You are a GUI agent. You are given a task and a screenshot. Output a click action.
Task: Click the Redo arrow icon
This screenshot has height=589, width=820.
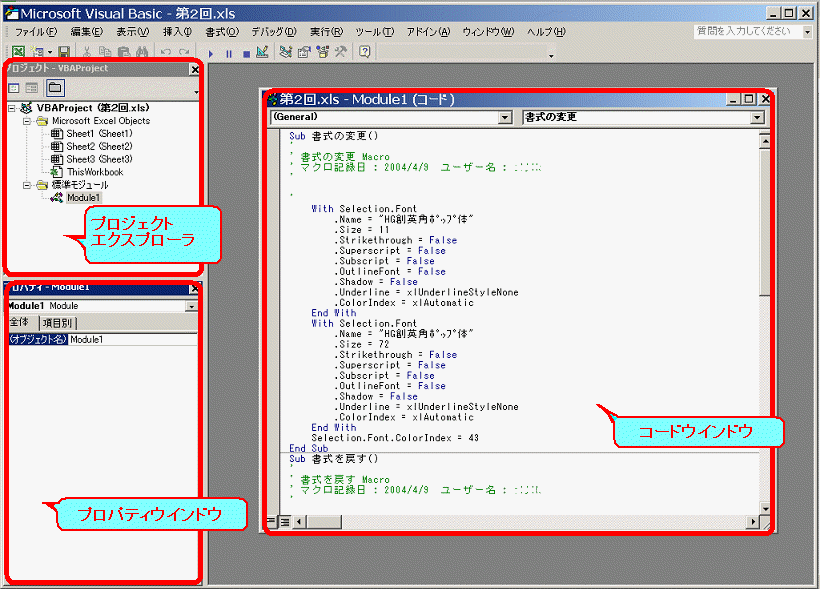(184, 52)
